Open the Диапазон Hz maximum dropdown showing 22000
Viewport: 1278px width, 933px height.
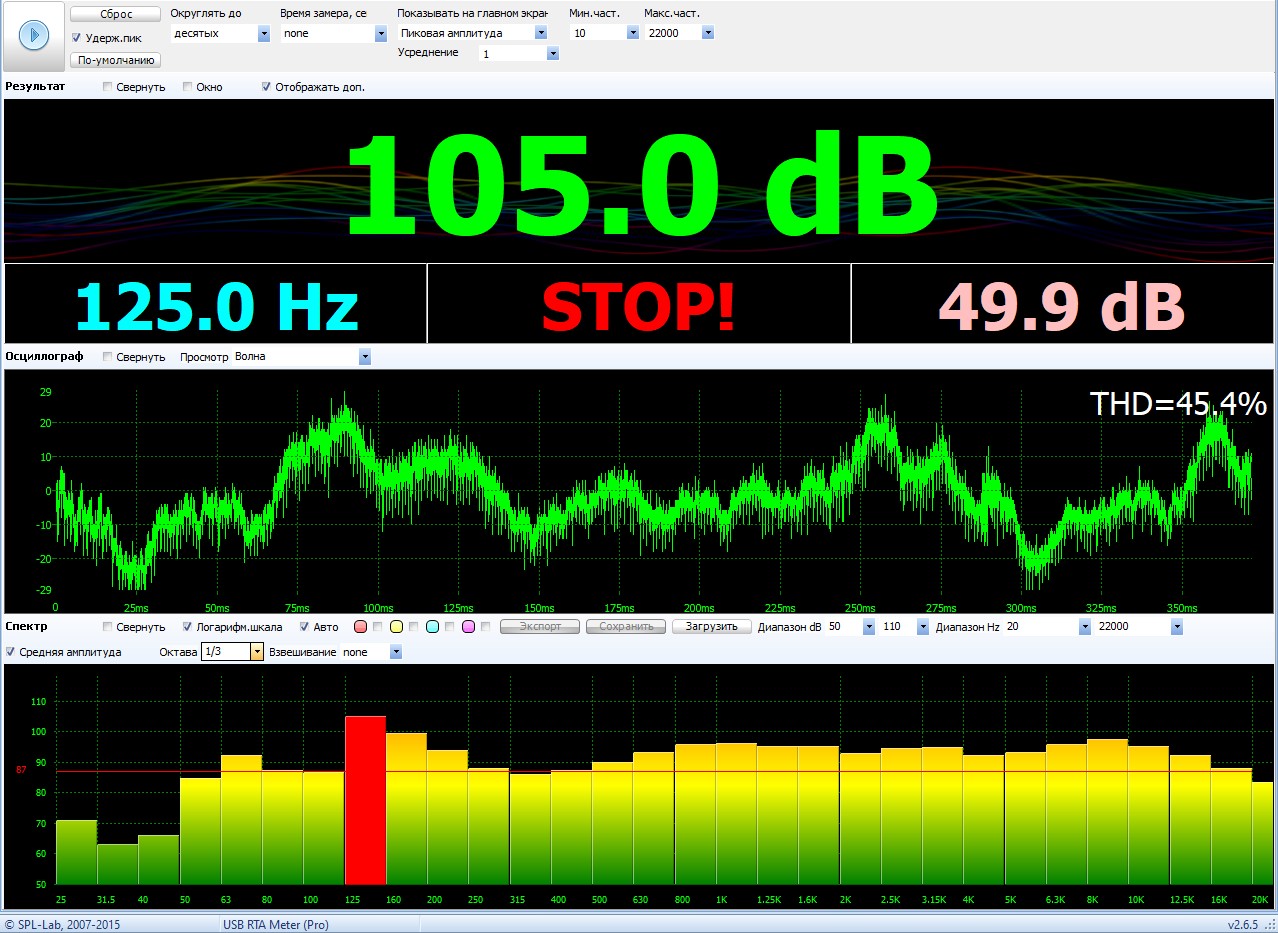coord(1177,627)
